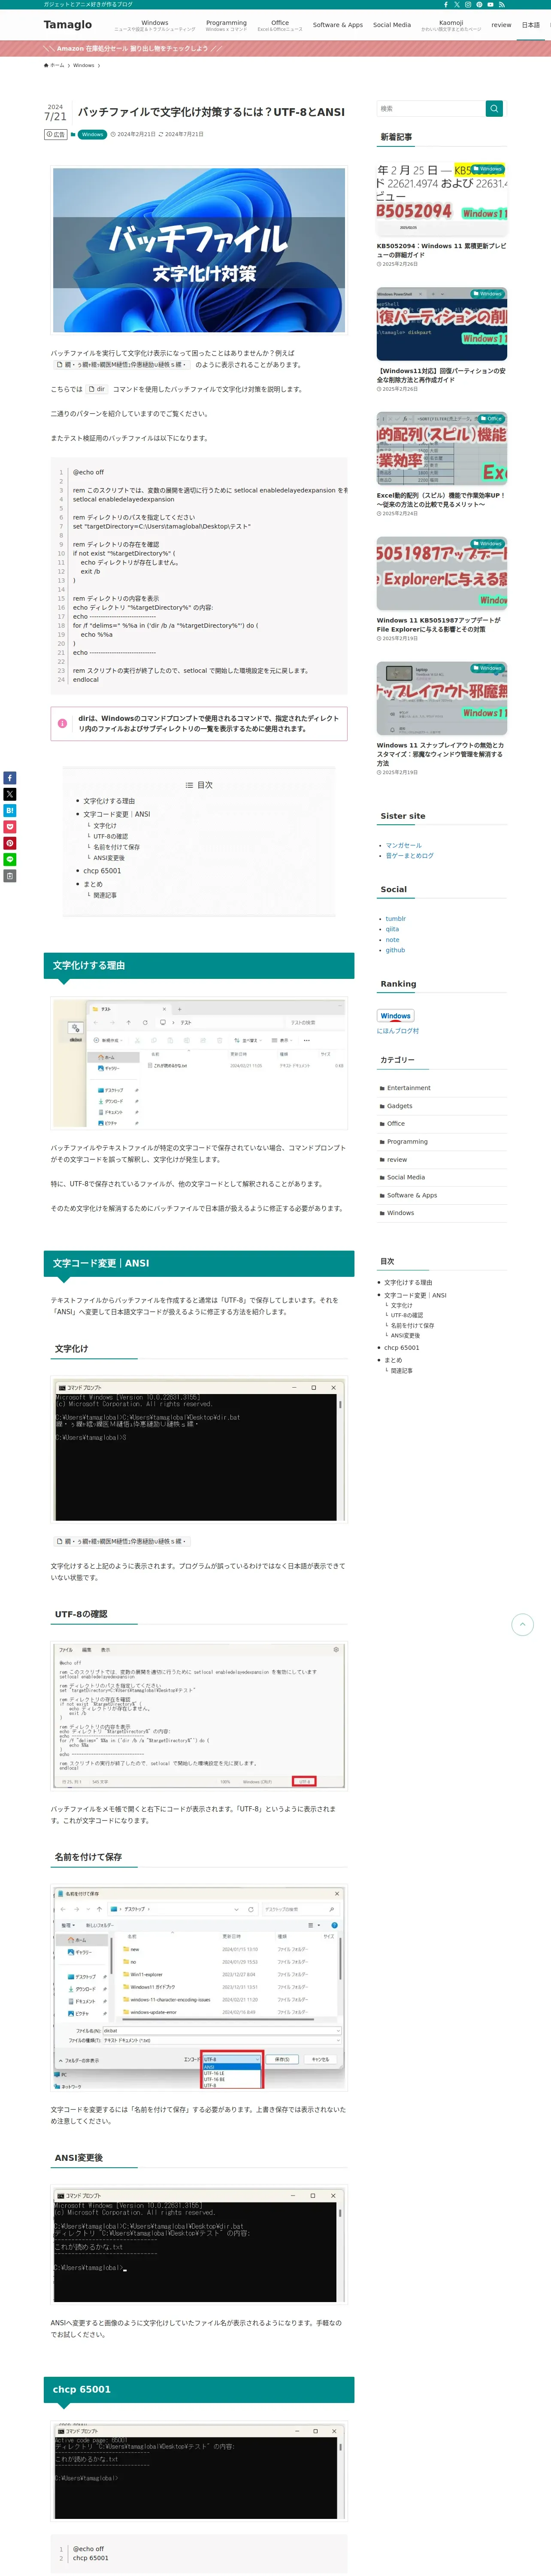Open the snap layout disable article thumbnail
Viewport: 551px width, 2576px height.
[x=441, y=698]
